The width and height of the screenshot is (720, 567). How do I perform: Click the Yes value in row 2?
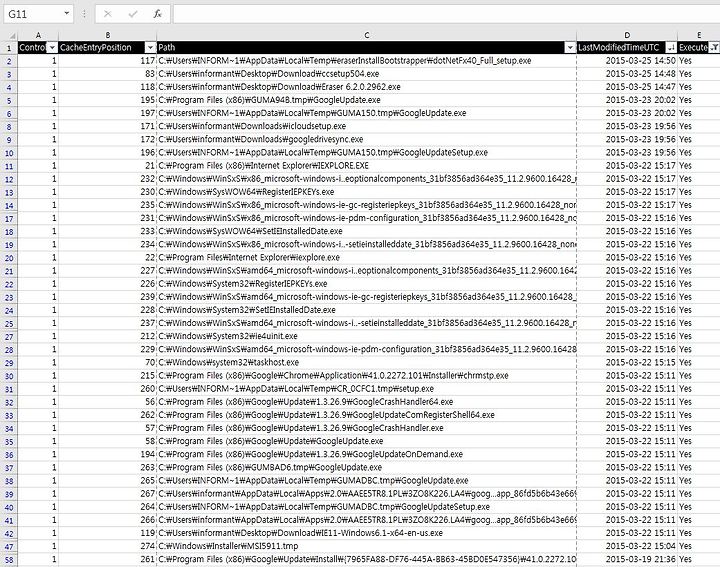click(x=685, y=61)
